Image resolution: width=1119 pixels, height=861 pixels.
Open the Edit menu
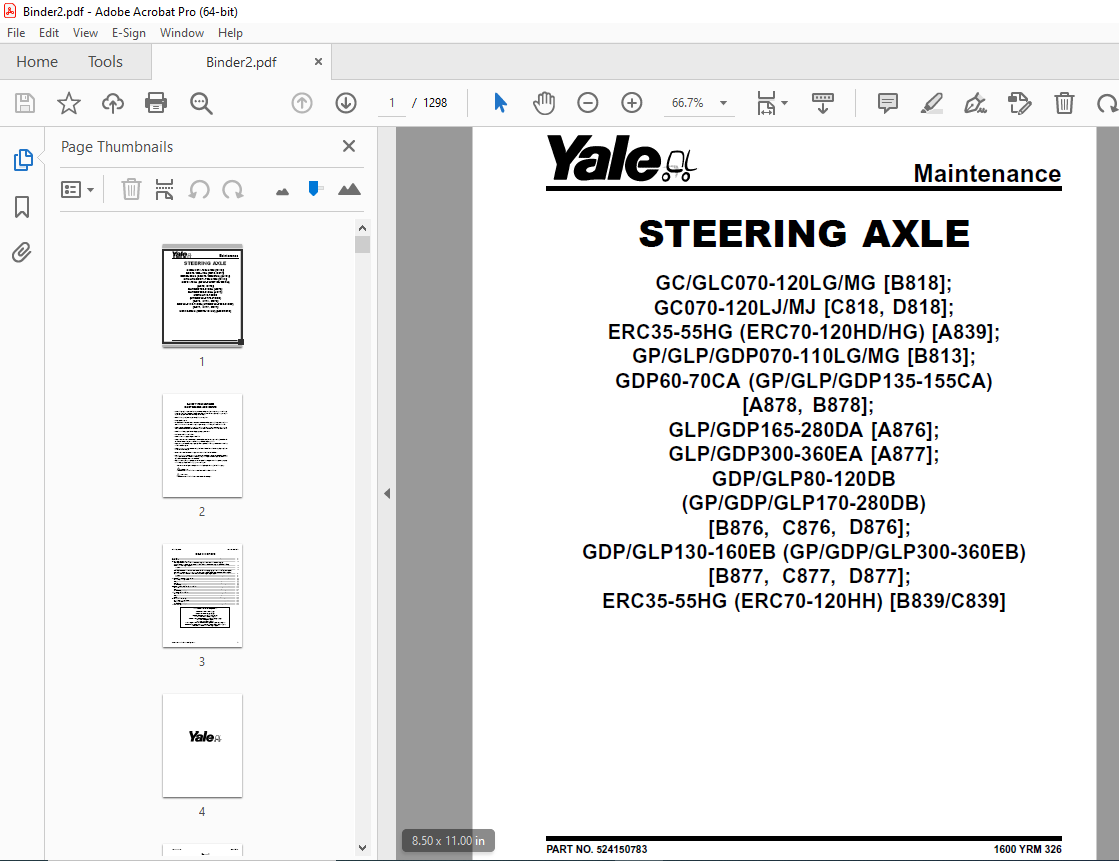[49, 33]
